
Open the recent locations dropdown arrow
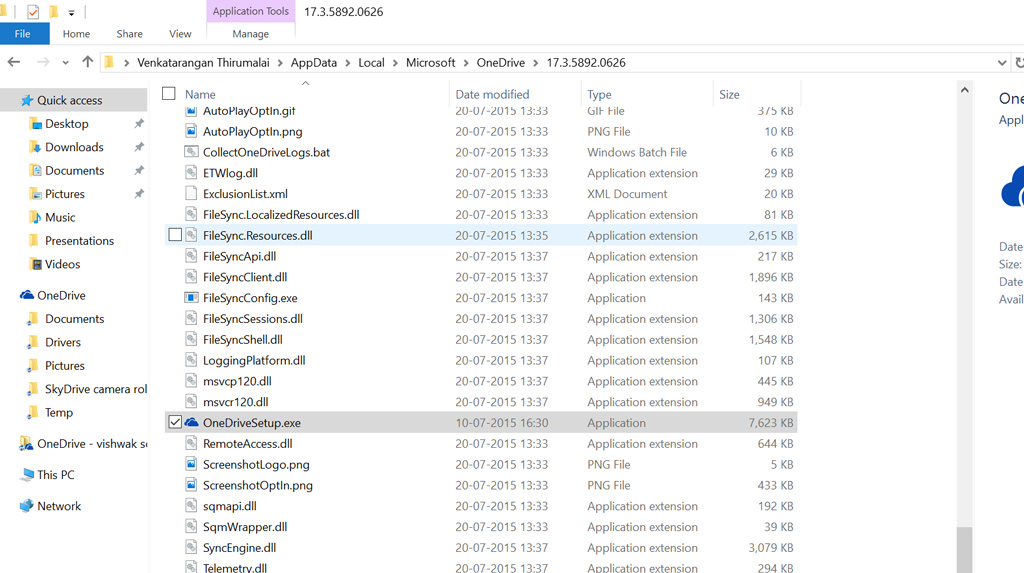(65, 63)
